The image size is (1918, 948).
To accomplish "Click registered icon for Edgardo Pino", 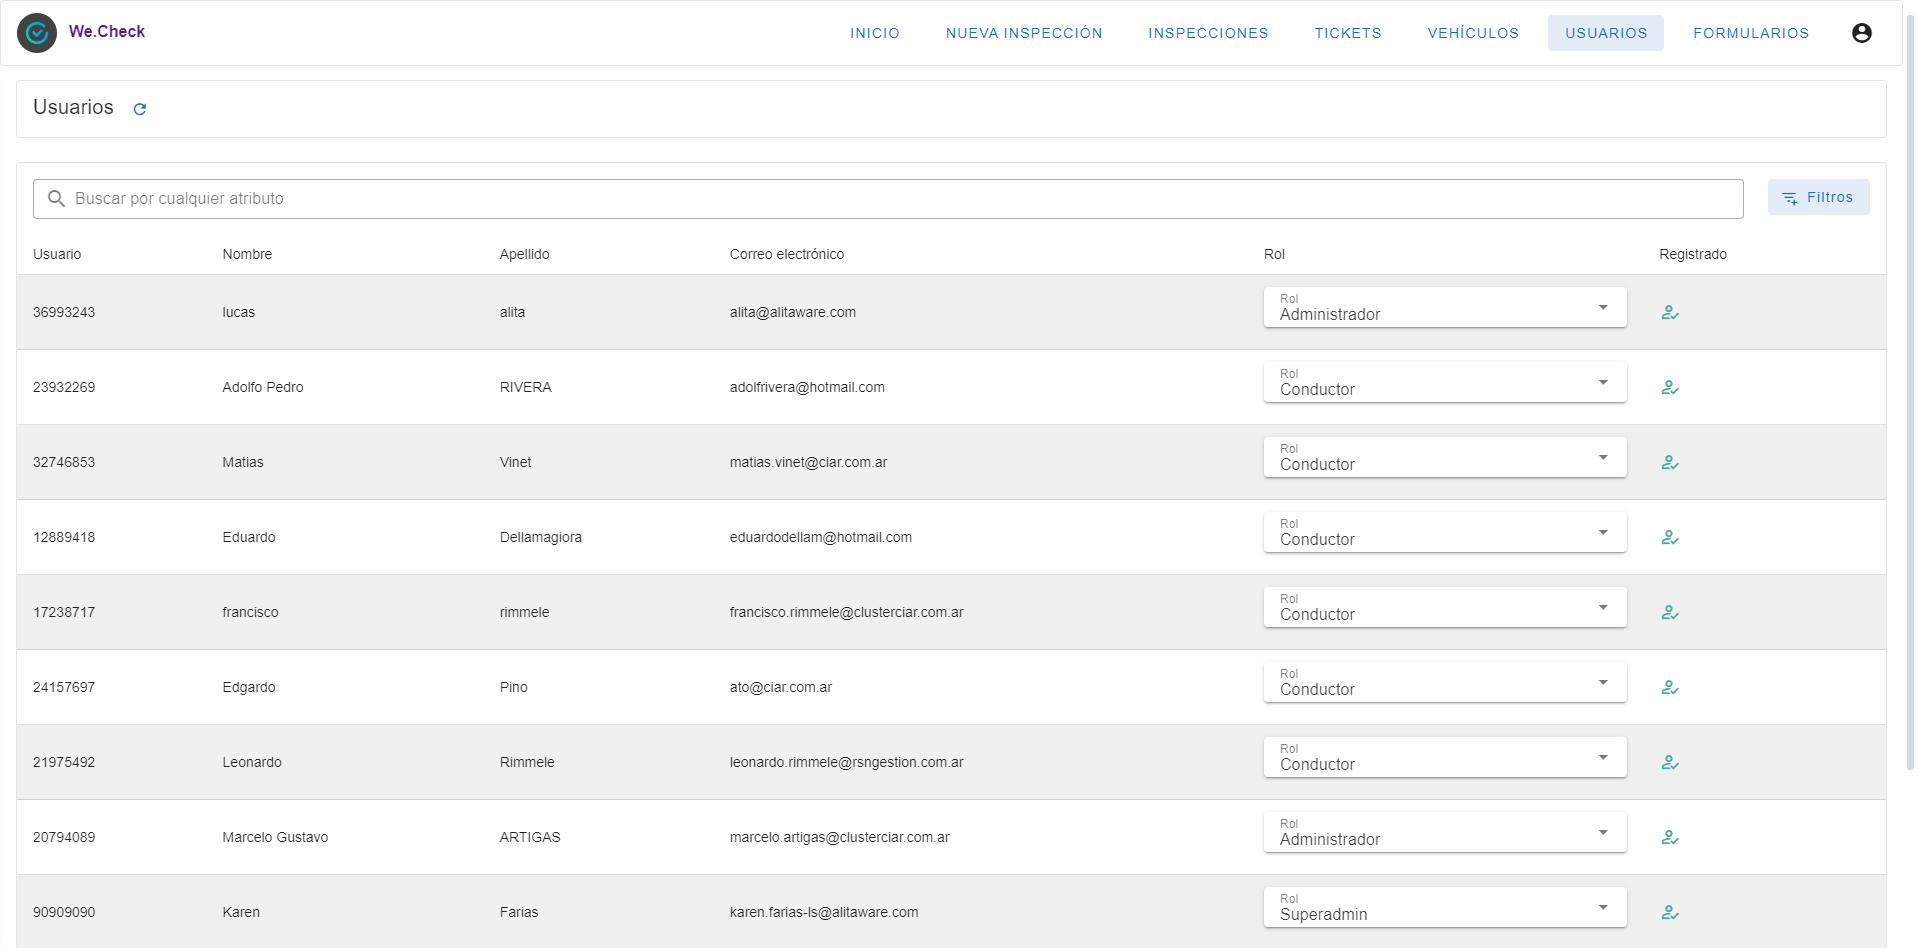I will click(1669, 688).
